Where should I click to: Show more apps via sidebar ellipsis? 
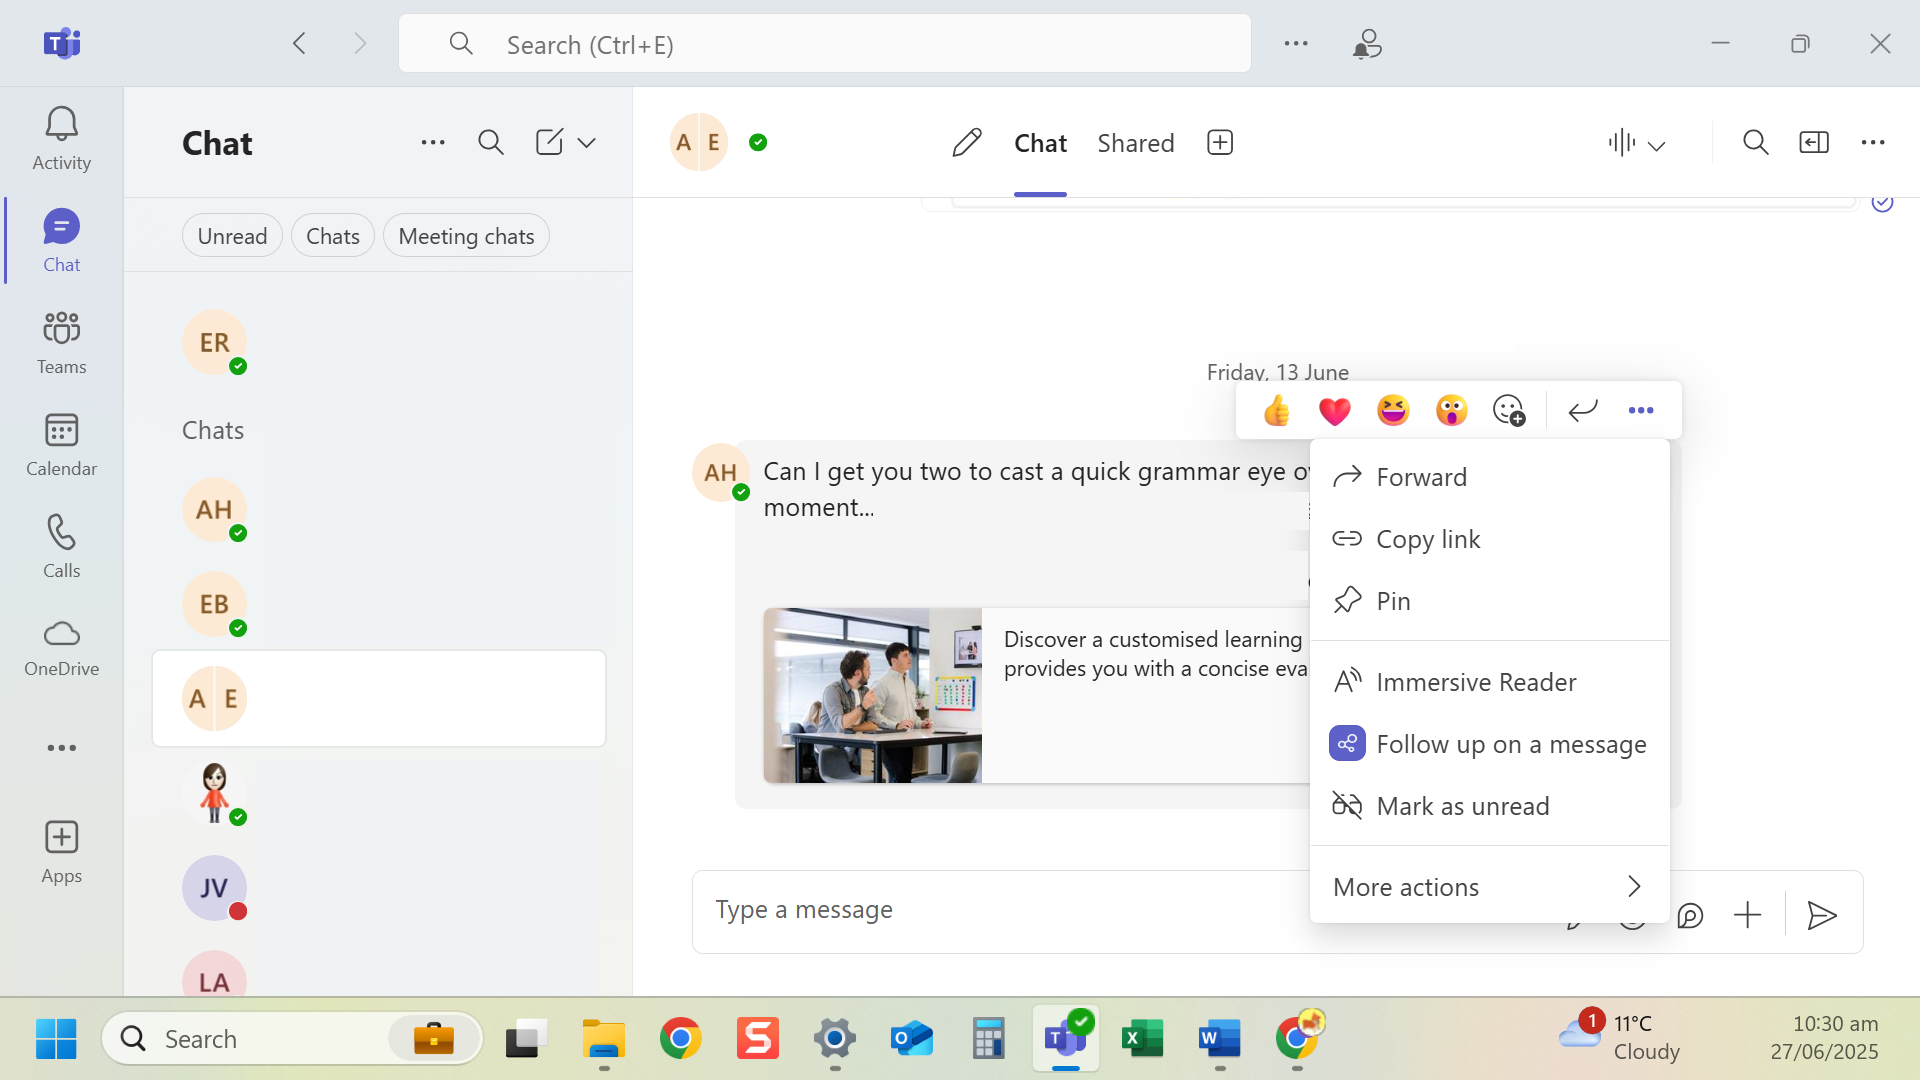click(x=61, y=747)
